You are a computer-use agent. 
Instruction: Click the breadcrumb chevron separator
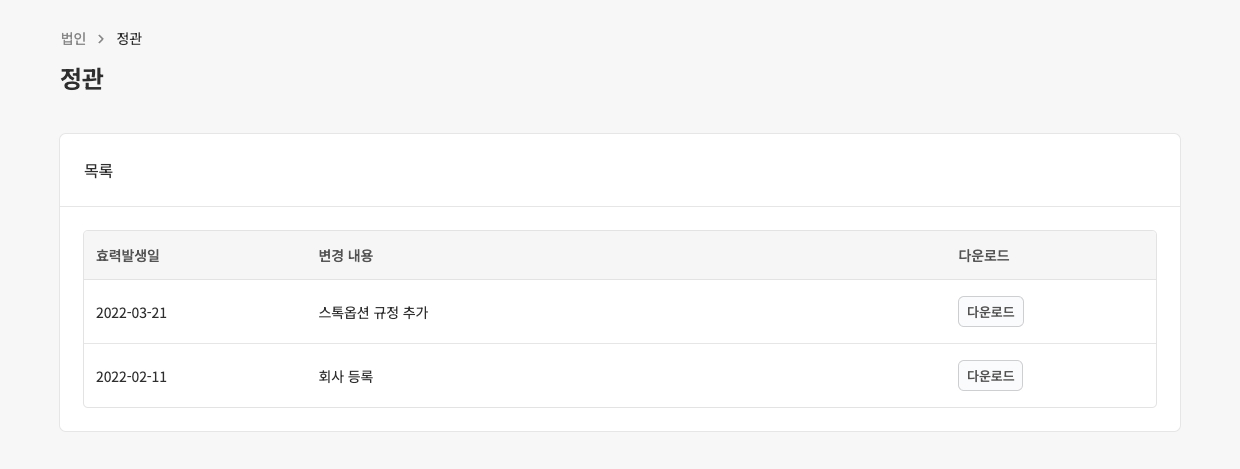(101, 39)
